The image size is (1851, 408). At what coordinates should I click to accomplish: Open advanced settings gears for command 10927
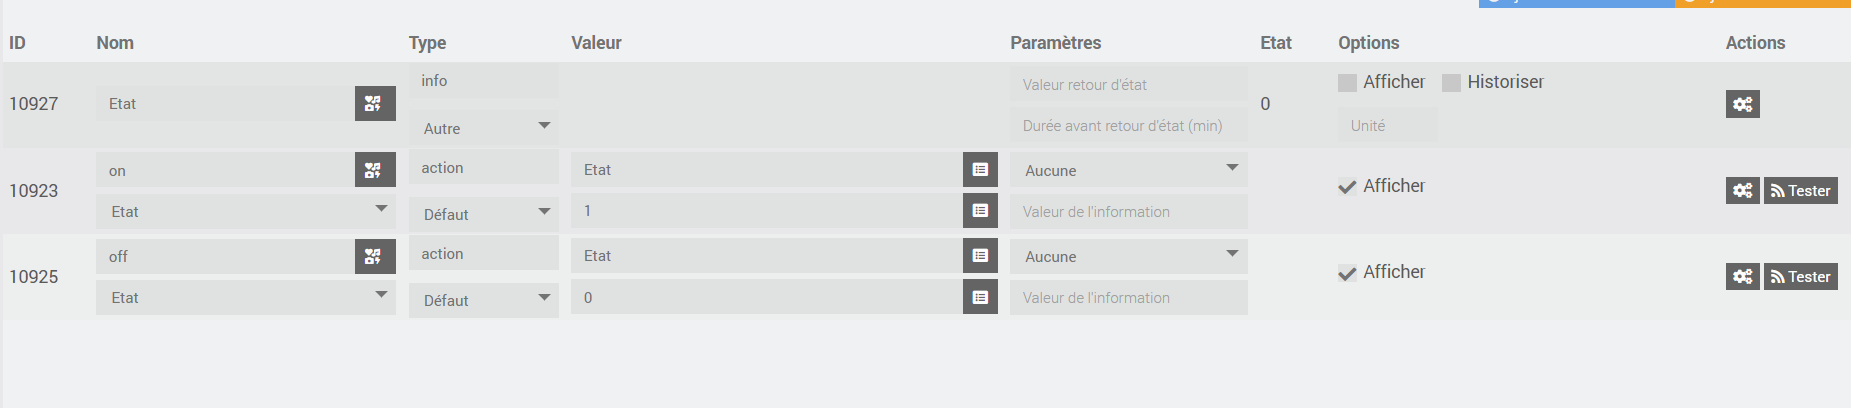tap(1742, 104)
